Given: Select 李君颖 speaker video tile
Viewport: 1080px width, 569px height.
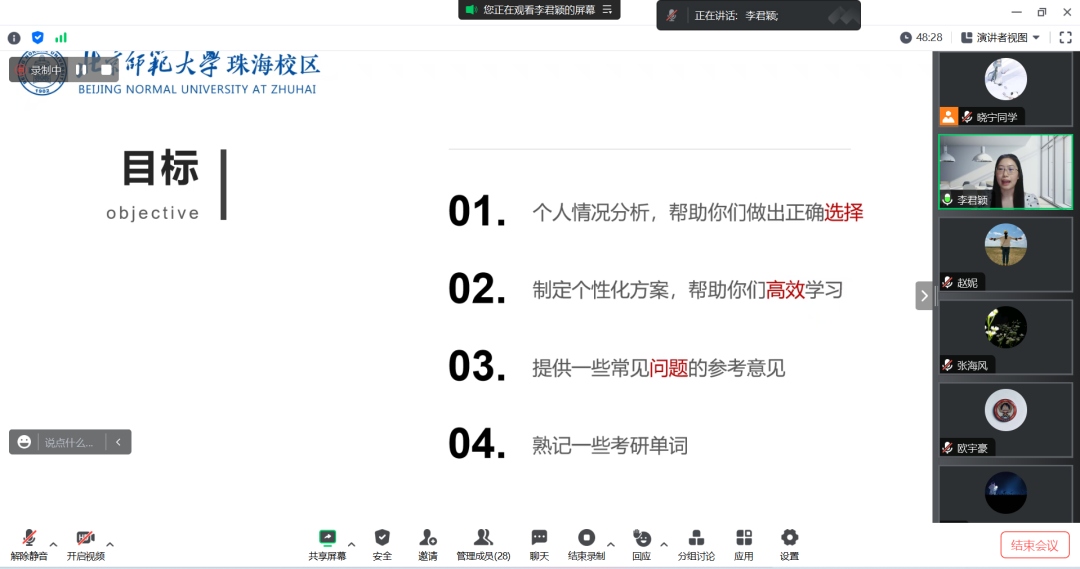Looking at the screenshot, I should click(1006, 172).
